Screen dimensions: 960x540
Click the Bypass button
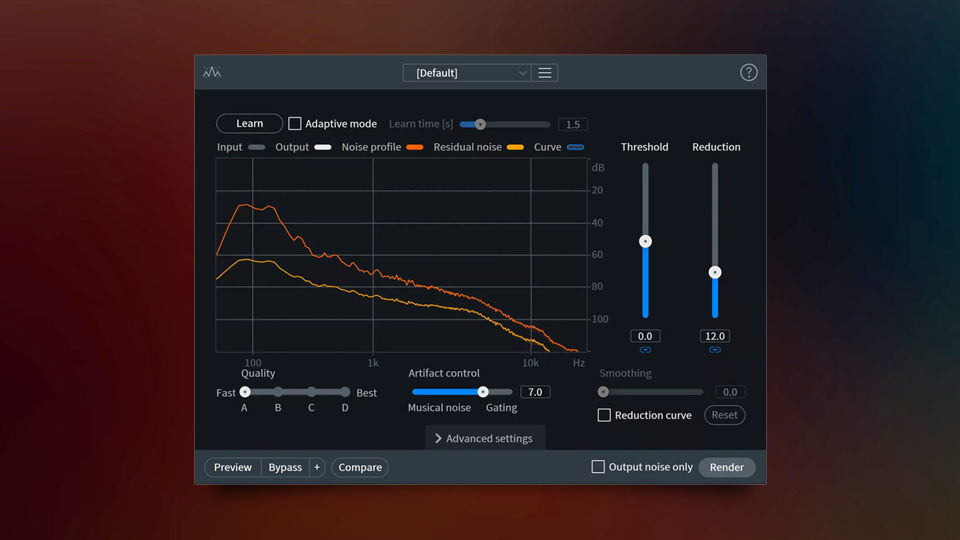click(285, 467)
